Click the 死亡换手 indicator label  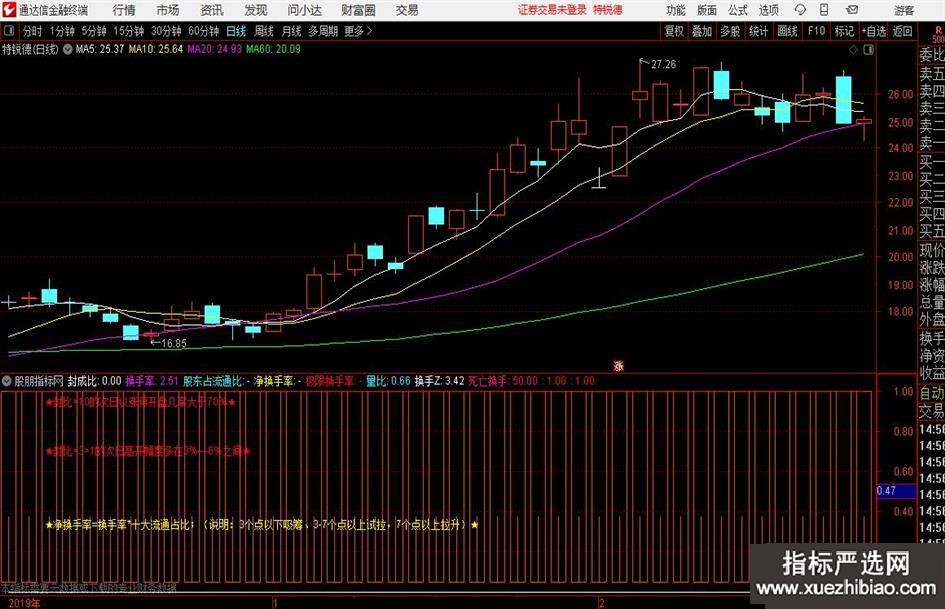point(488,381)
